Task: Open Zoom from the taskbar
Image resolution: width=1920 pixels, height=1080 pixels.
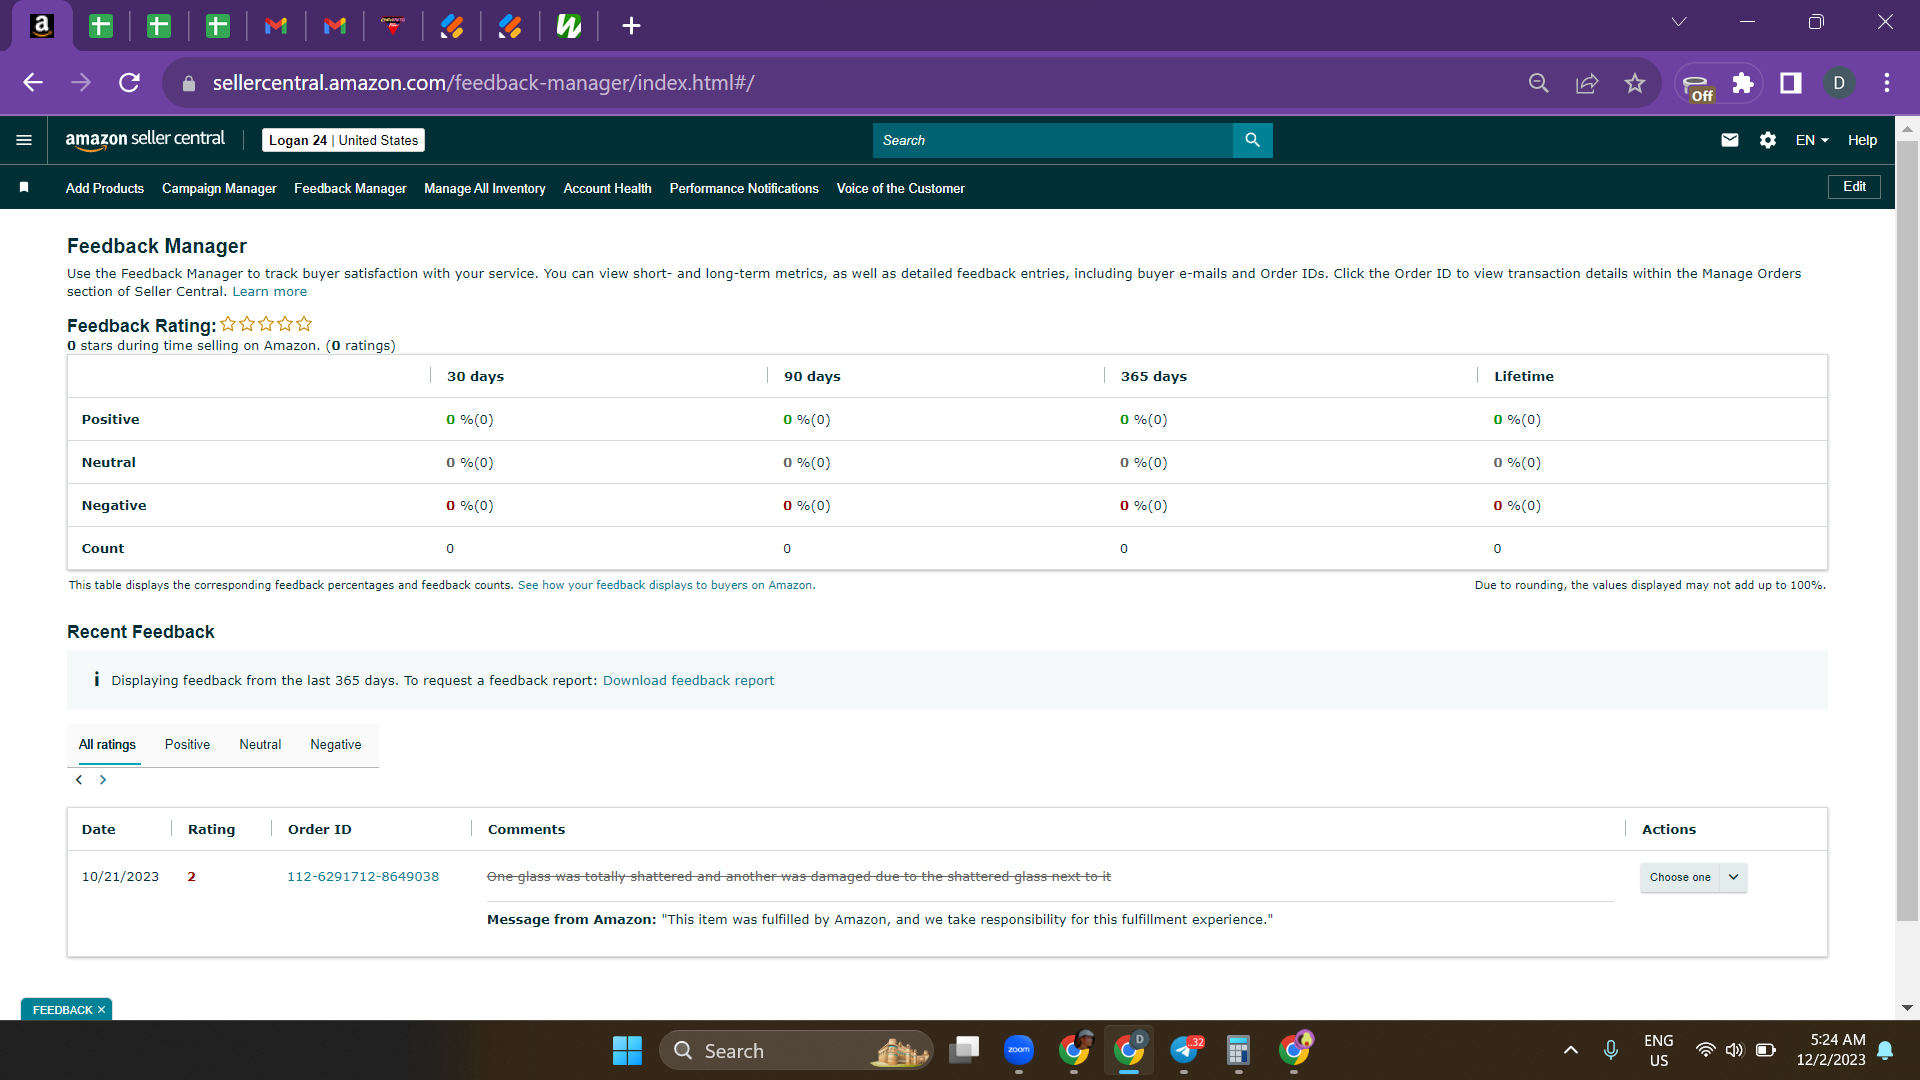Action: click(1019, 1050)
